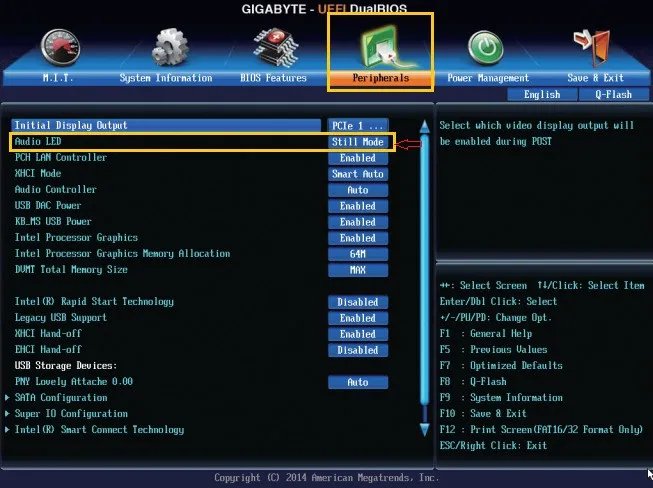Viewport: 653px width, 488px height.
Task: Select the KB_MS USB Power label
Action: point(53,222)
